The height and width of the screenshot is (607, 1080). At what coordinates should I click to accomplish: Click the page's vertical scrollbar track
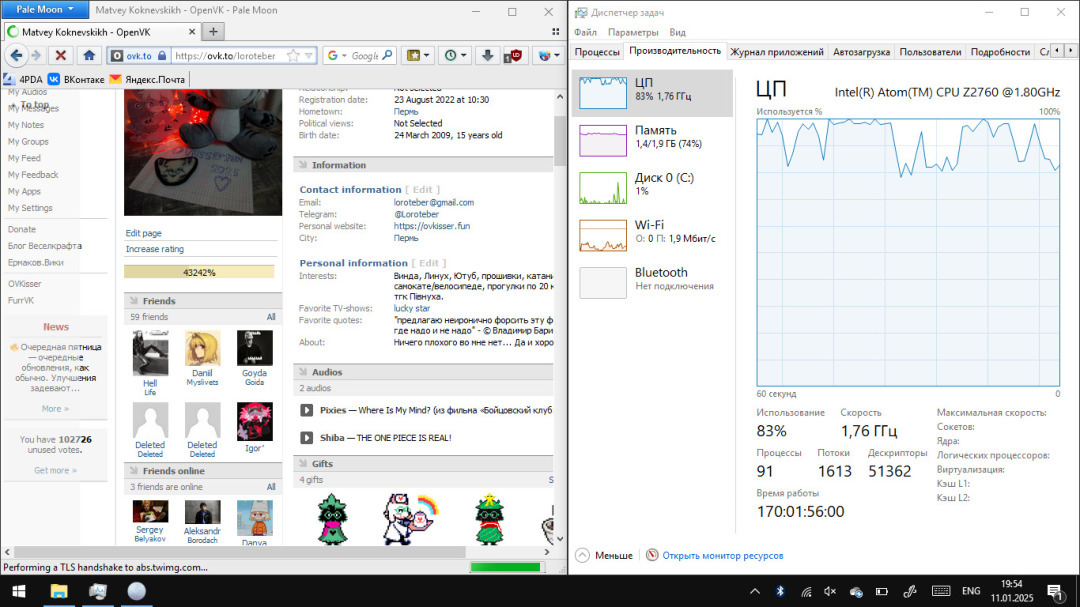point(560,350)
